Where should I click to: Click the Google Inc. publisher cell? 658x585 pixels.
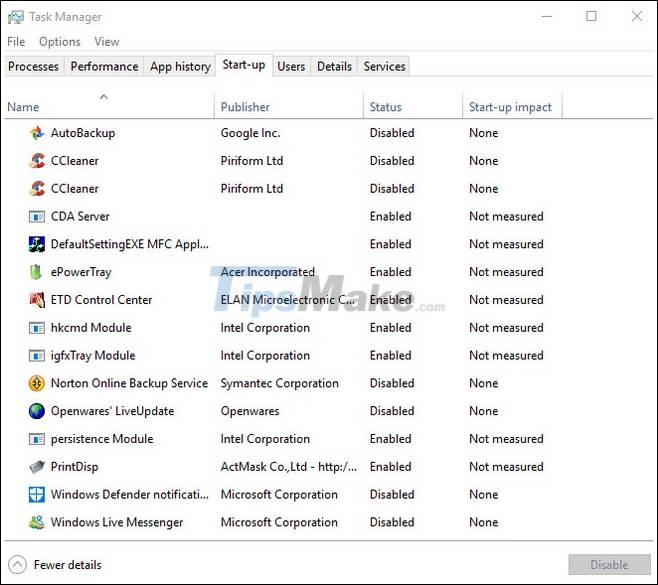click(251, 133)
